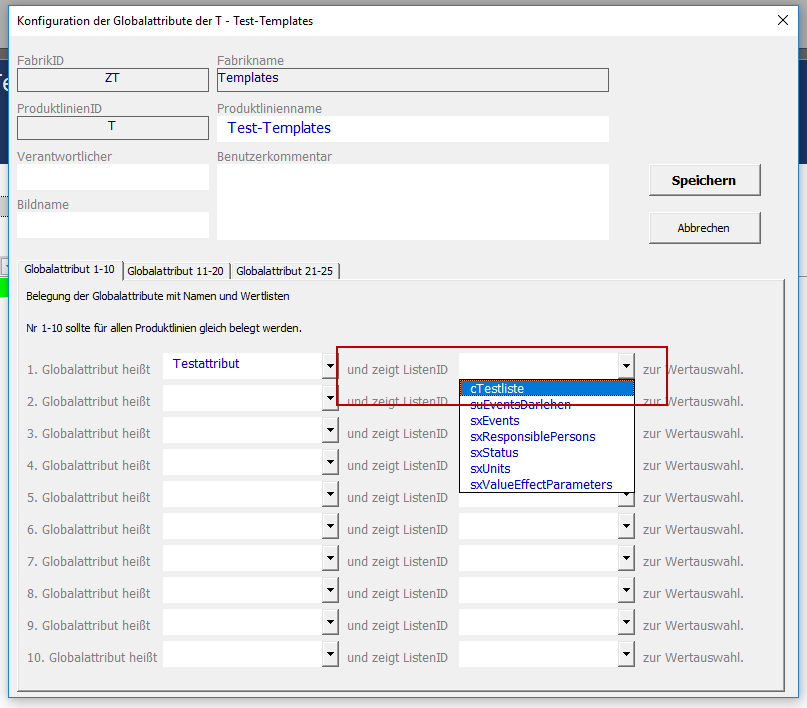807x708 pixels.
Task: Click the Verantwortlicher input field
Action: click(x=113, y=178)
